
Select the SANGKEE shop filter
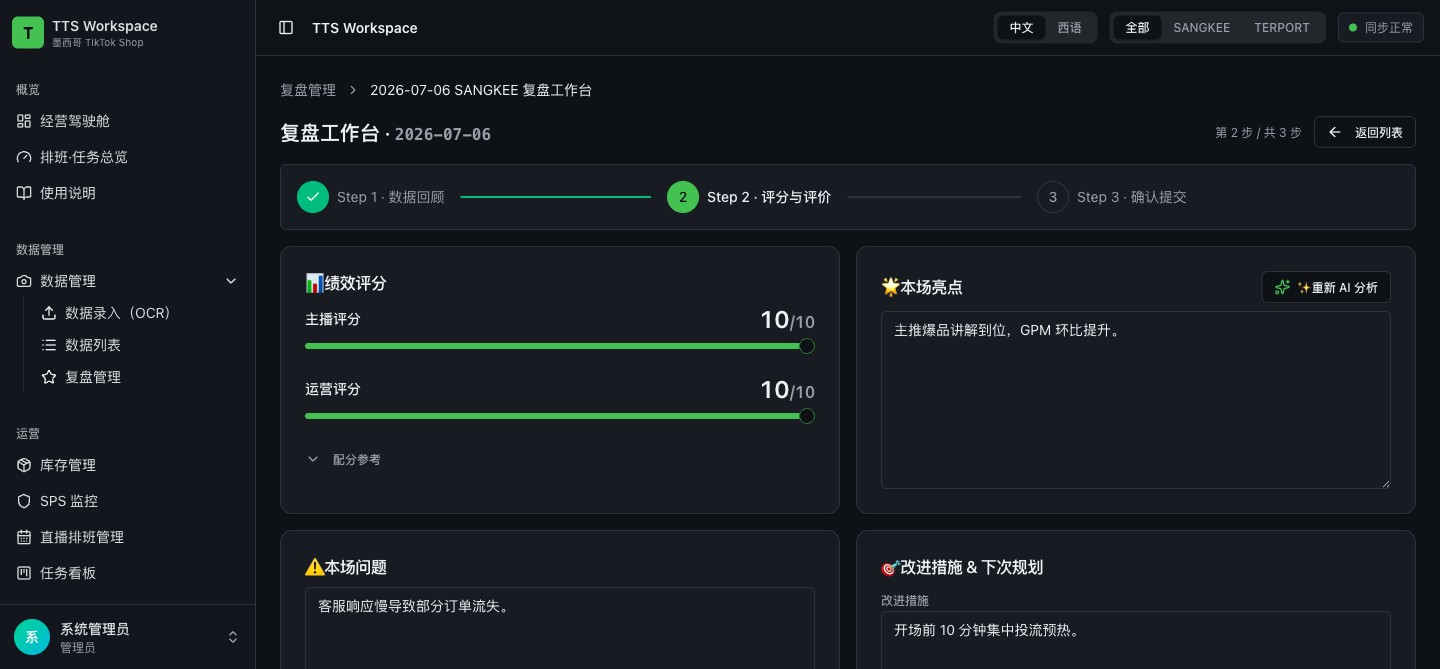[x=1202, y=28]
